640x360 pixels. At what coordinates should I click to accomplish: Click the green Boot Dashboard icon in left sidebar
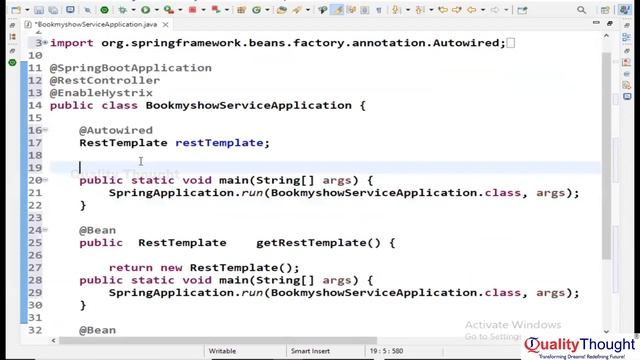(x=12, y=62)
